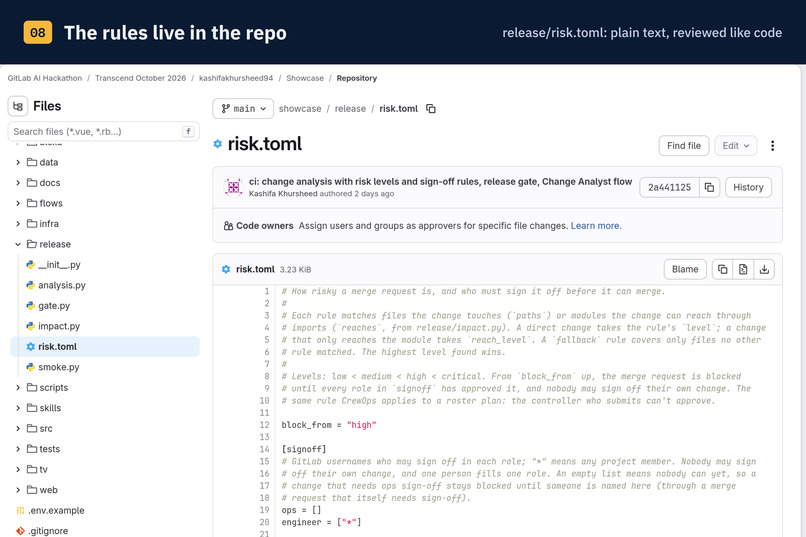Click the Repository breadcrumb
This screenshot has width=806, height=537.
click(x=357, y=78)
